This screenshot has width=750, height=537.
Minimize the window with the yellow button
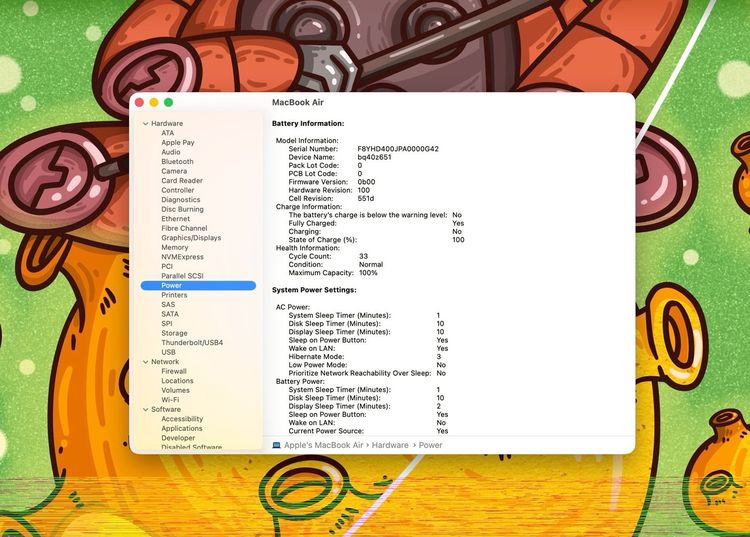pyautogui.click(x=154, y=102)
